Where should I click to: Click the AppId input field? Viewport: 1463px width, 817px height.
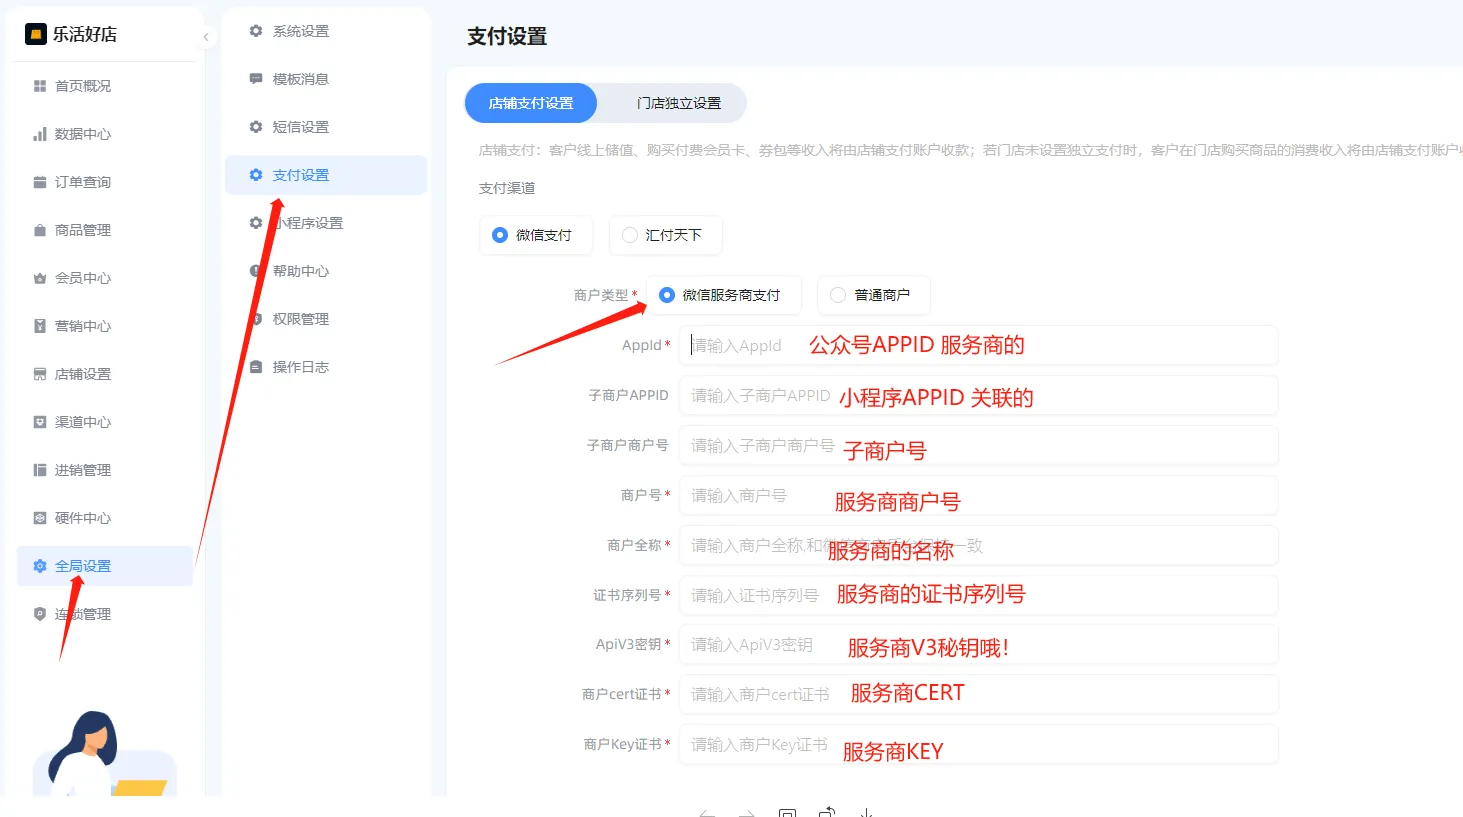click(x=800, y=345)
